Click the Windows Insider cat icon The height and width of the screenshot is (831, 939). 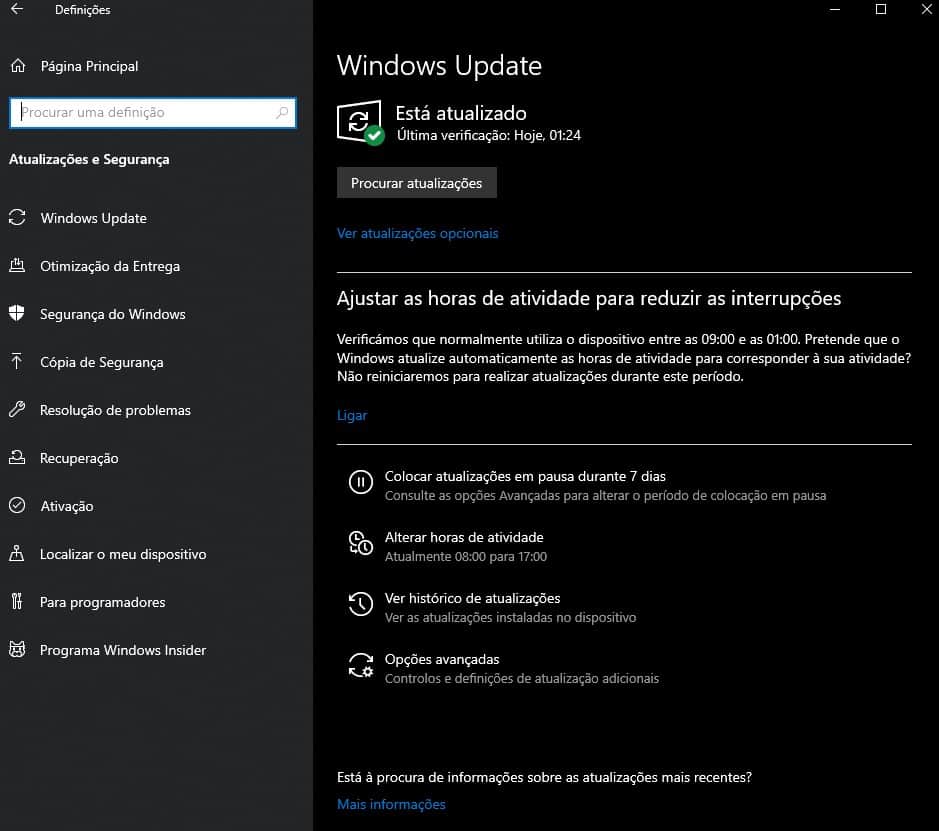click(17, 649)
